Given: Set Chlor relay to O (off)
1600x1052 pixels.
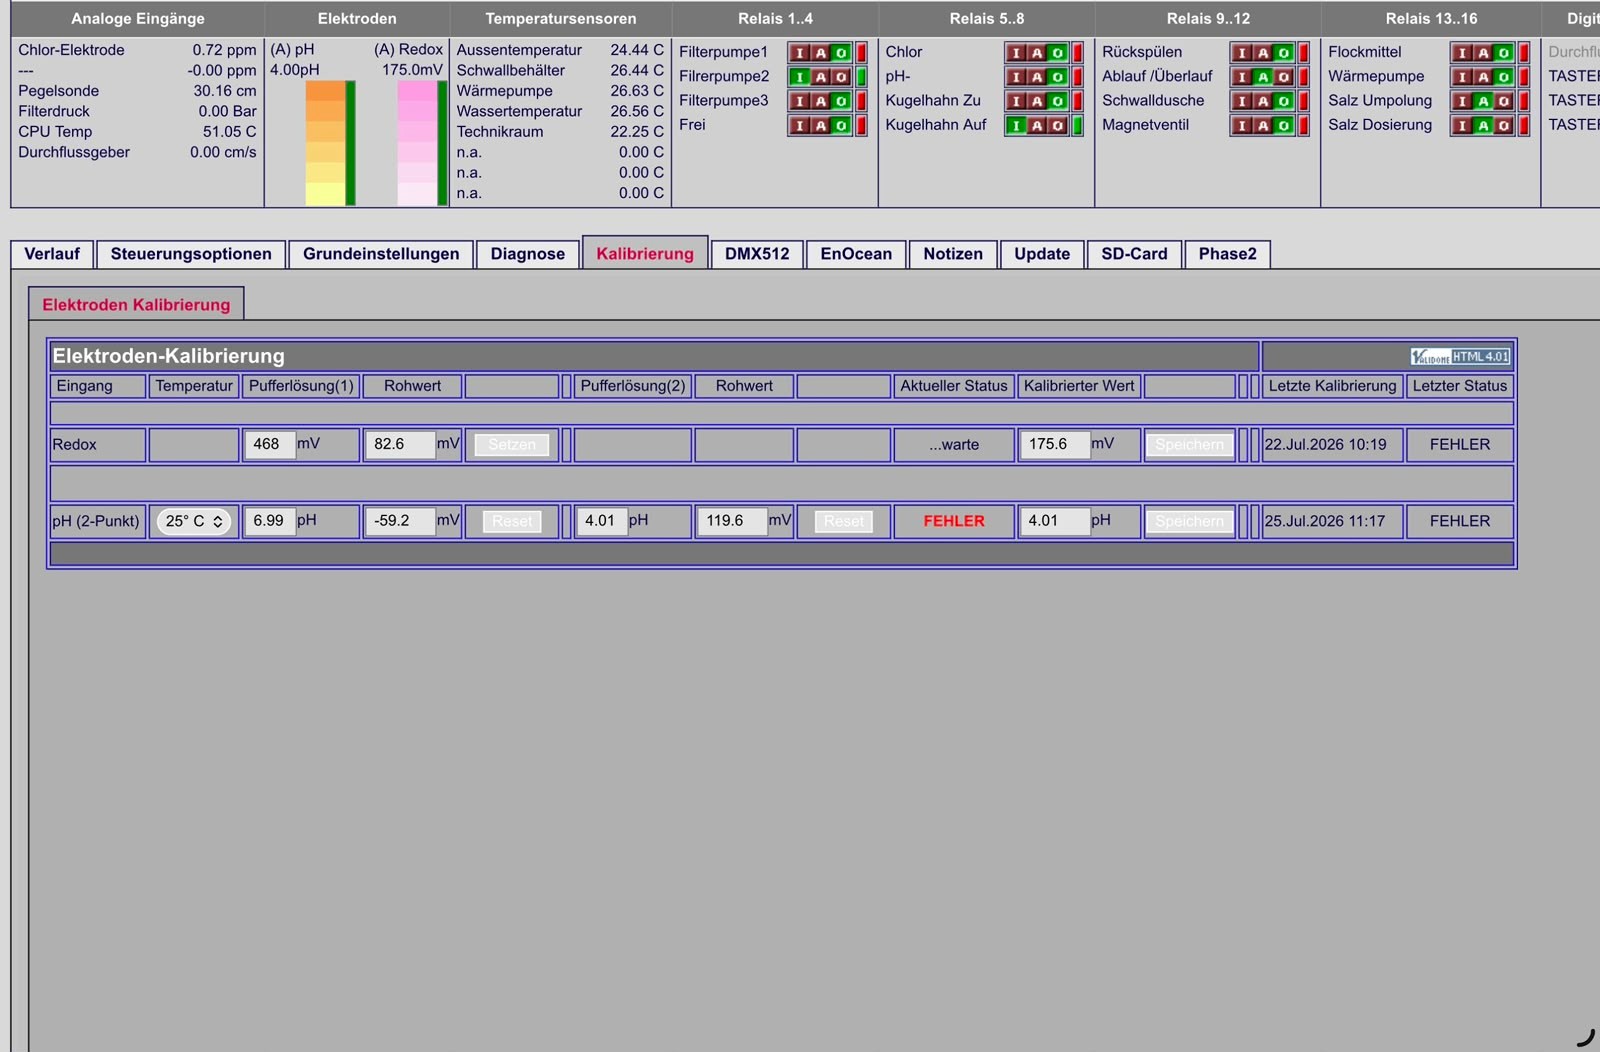Looking at the screenshot, I should coord(1057,53).
